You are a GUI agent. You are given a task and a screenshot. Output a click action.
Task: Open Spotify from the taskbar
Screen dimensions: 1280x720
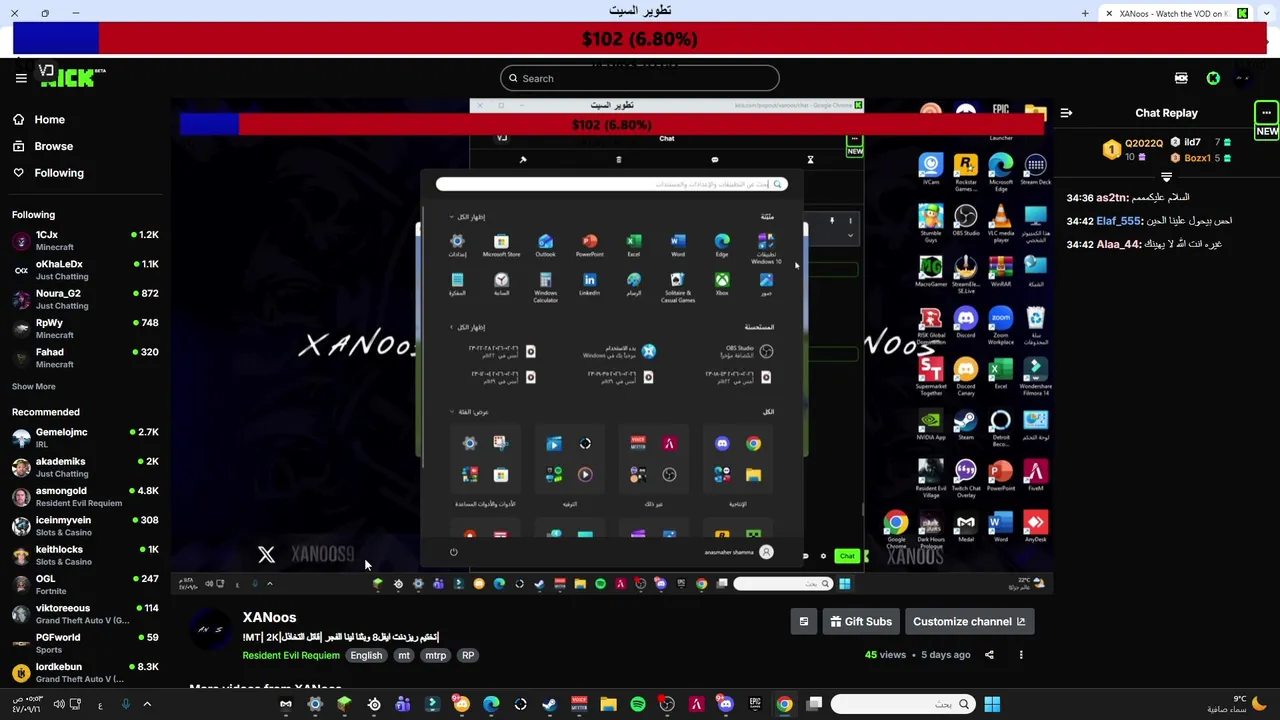638,704
